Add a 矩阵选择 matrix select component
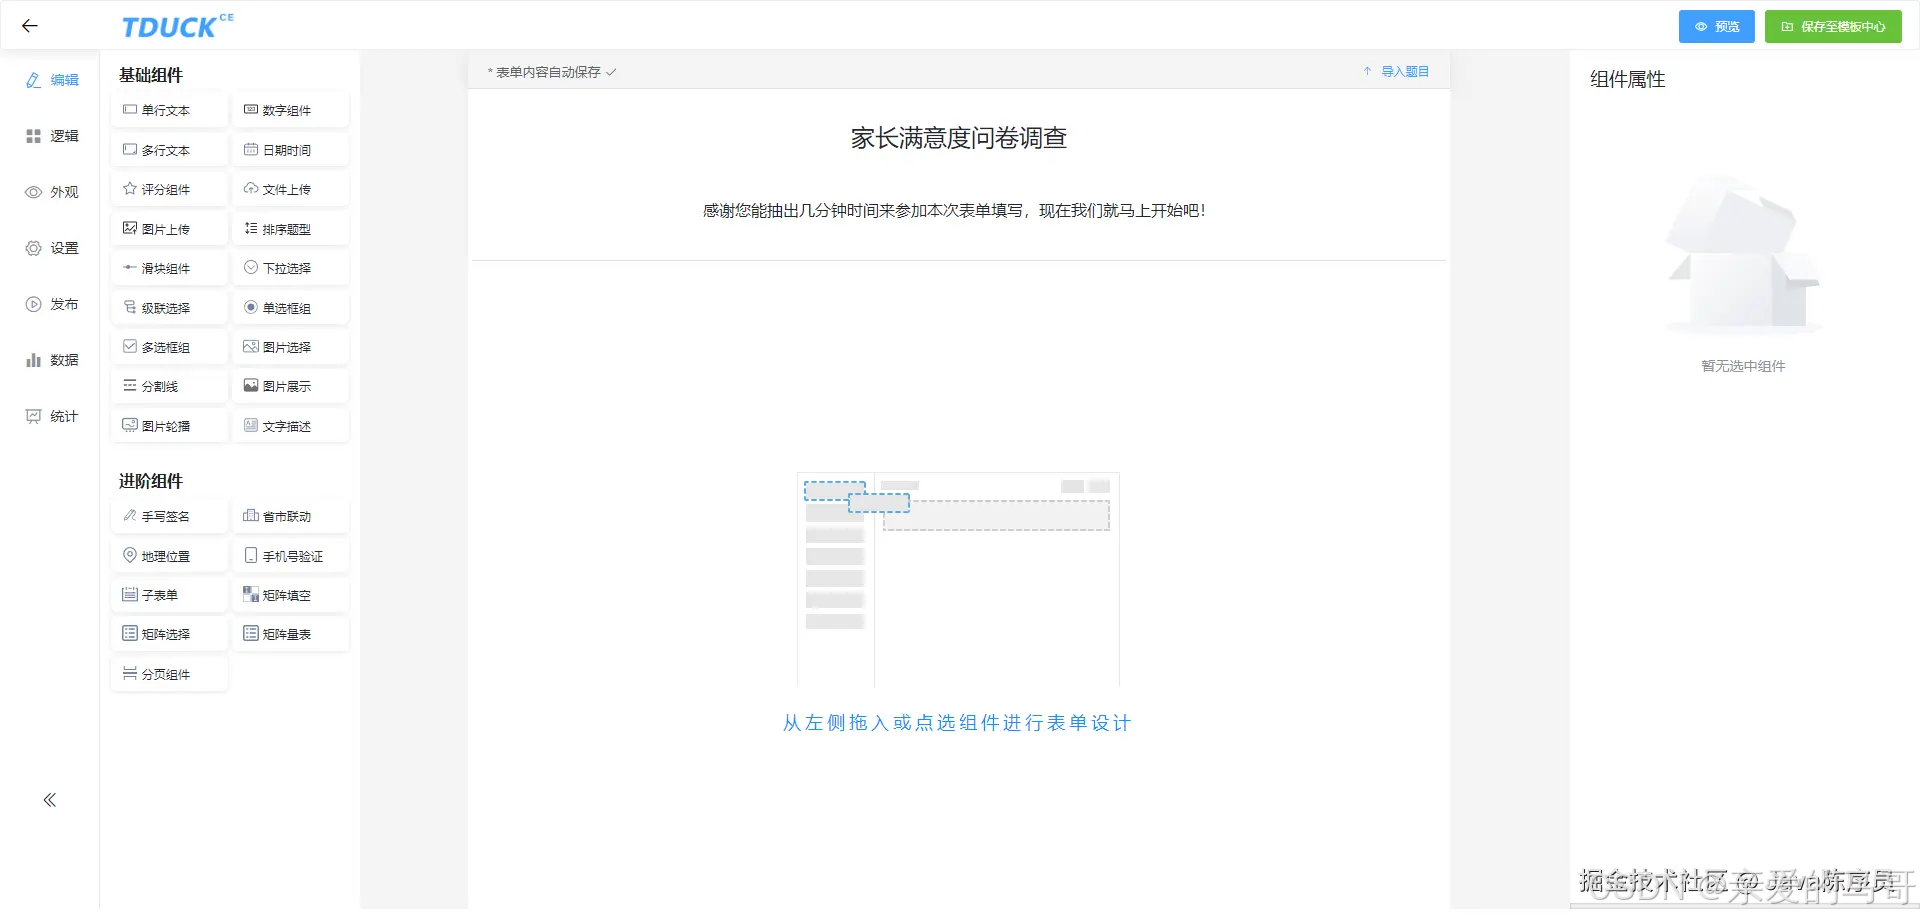The height and width of the screenshot is (919, 1920). click(x=170, y=634)
